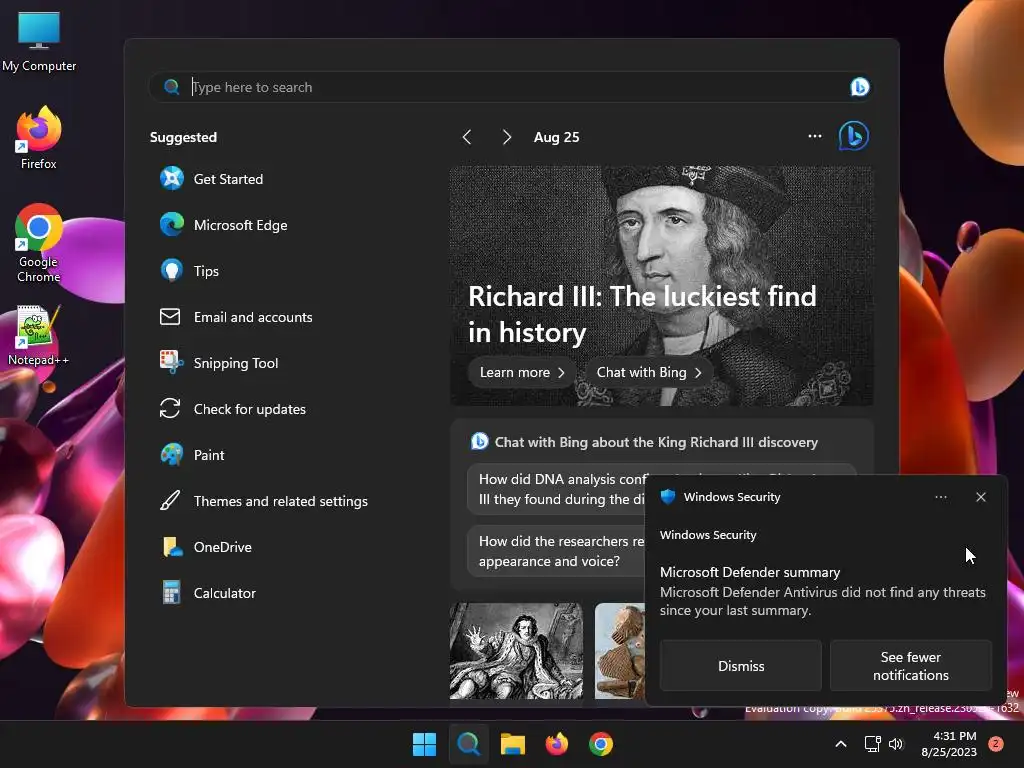This screenshot has width=1024, height=768.
Task: Go to previous day's search highlight
Action: pyautogui.click(x=467, y=137)
